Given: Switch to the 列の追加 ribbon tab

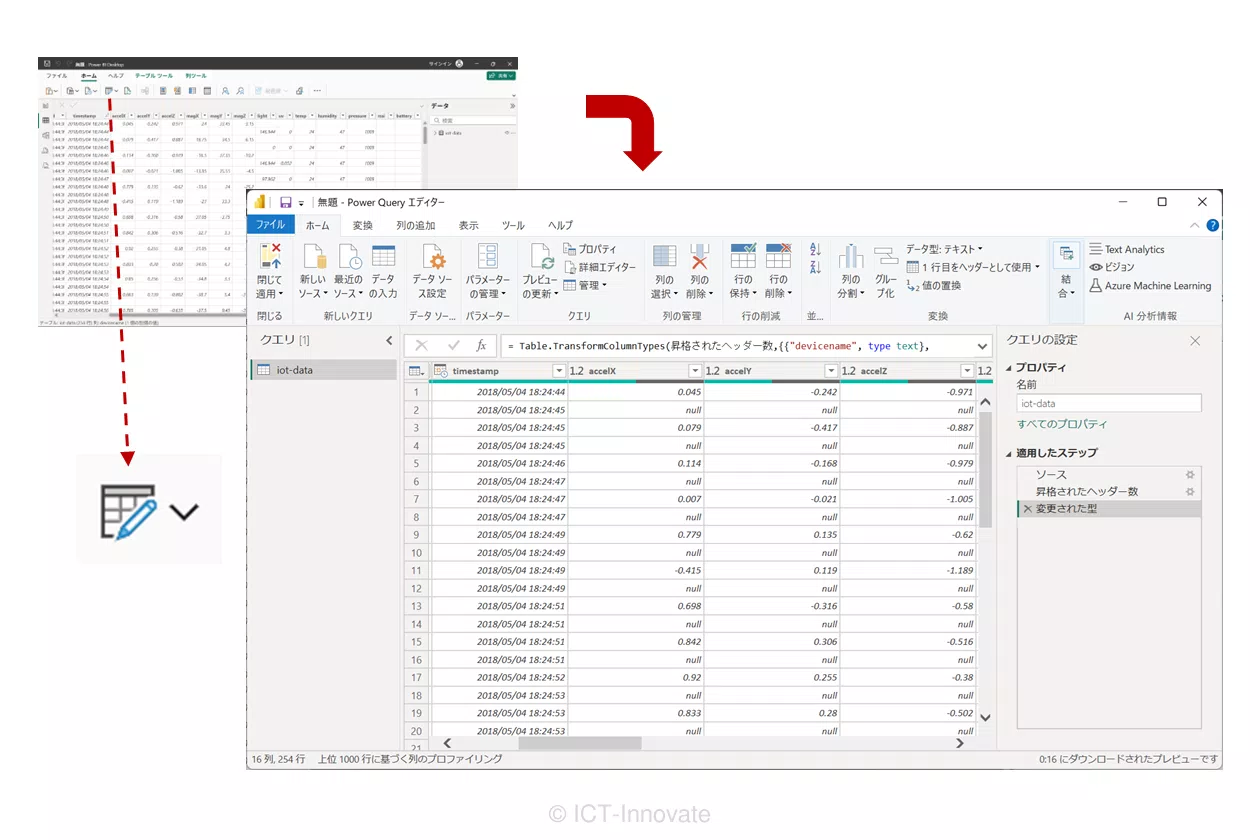Looking at the screenshot, I should click(415, 226).
